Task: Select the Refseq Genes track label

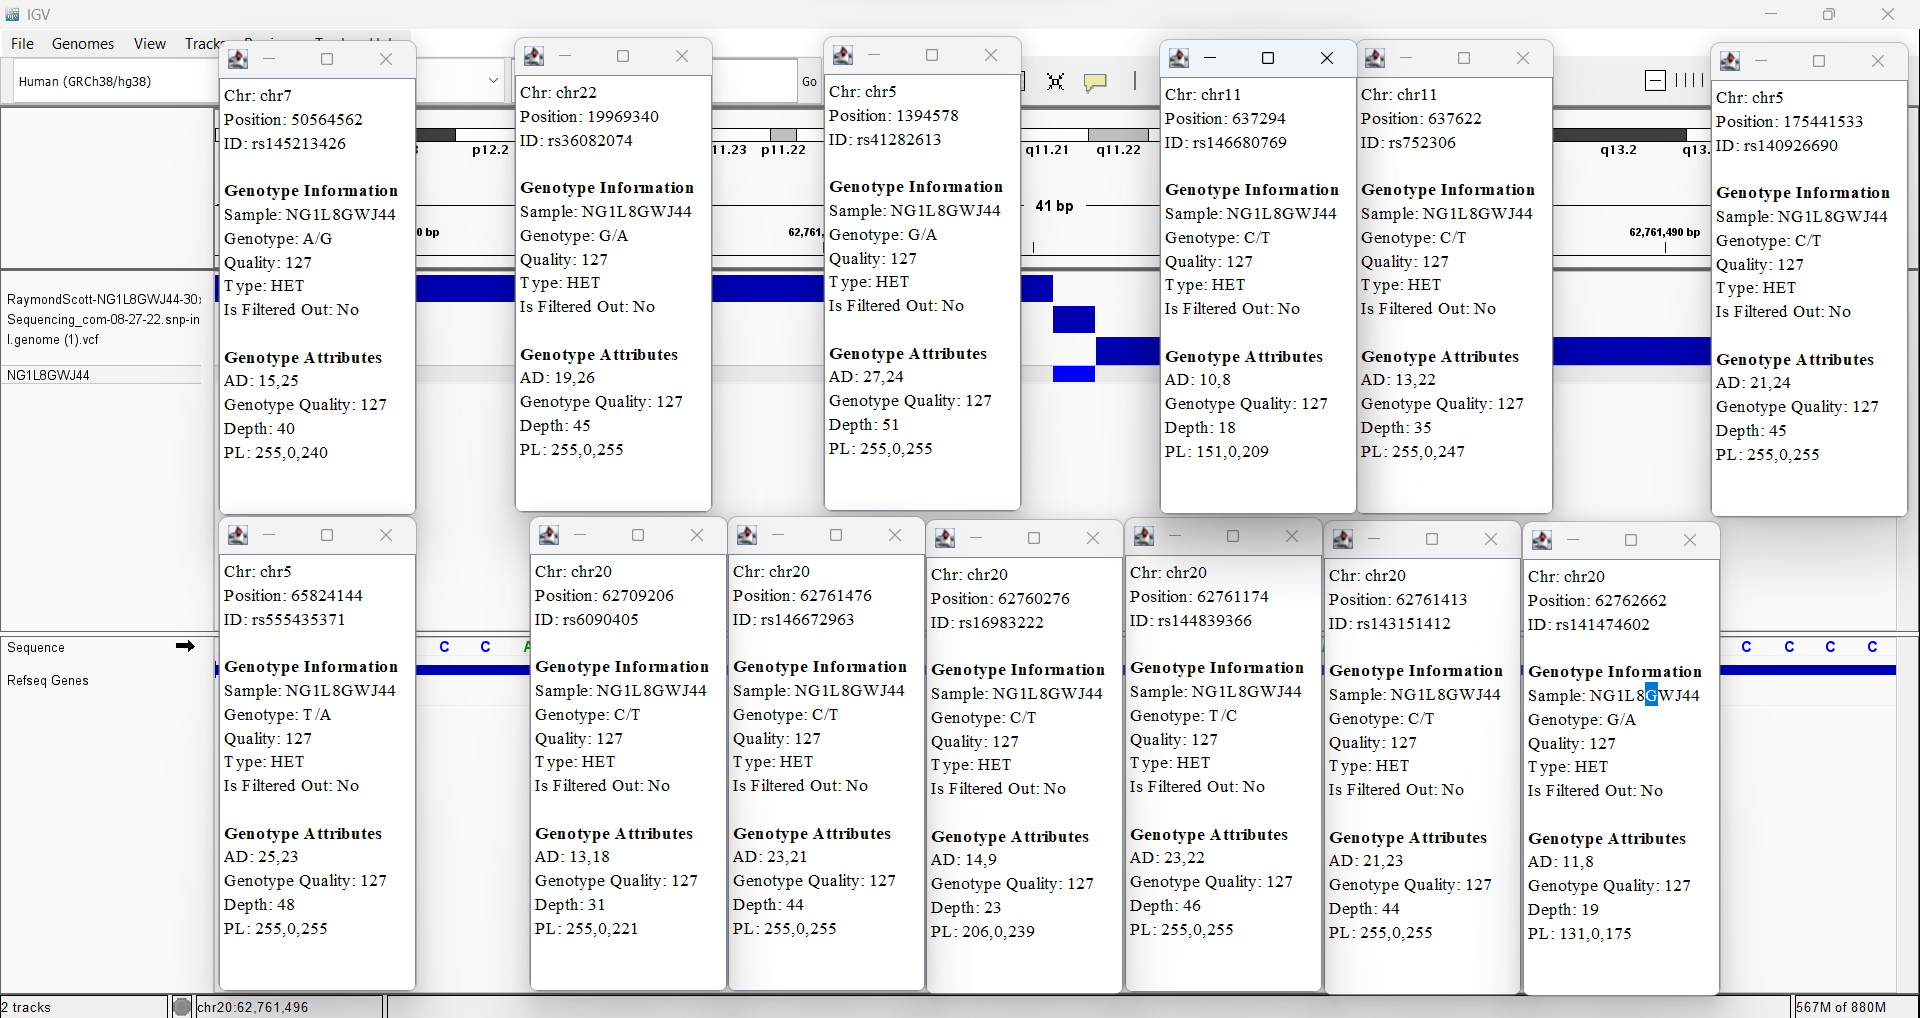Action: tap(48, 680)
